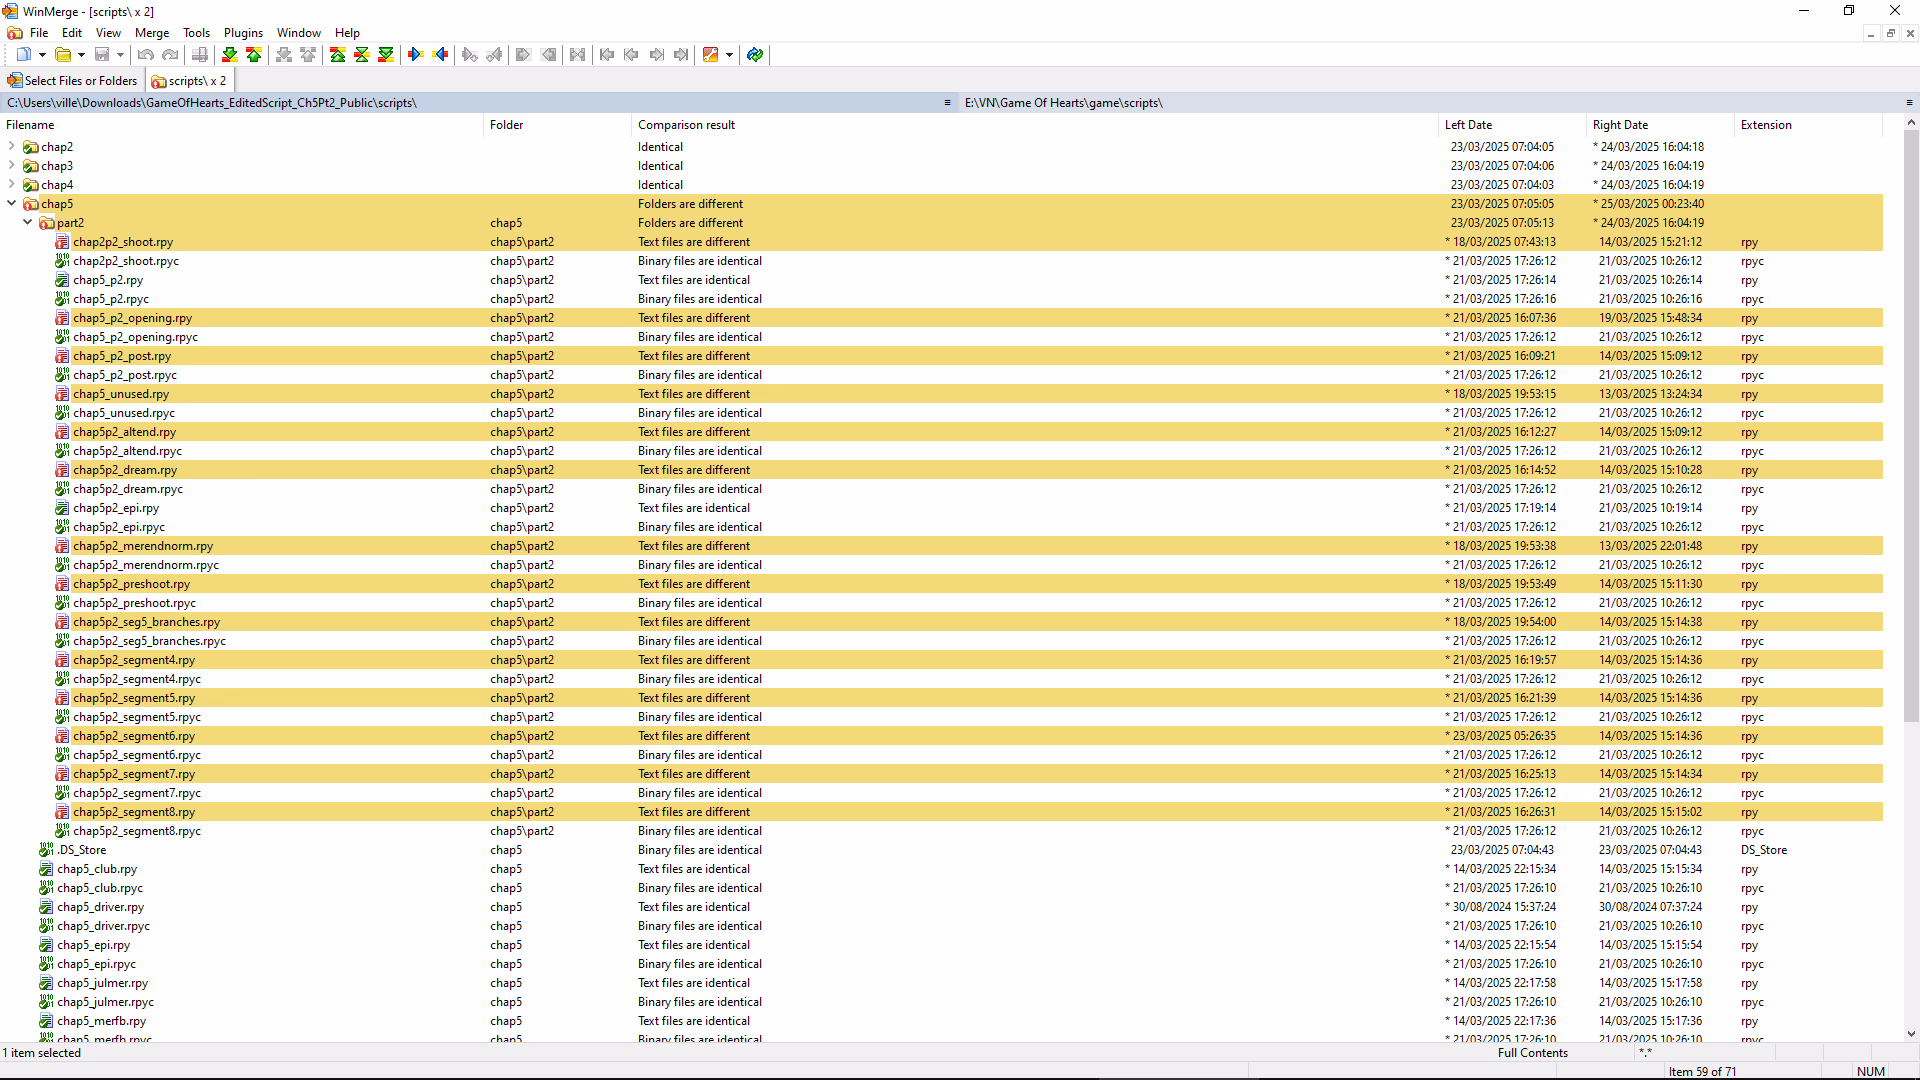
Task: Click Copy to Left blue arrow icon
Action: pos(440,55)
